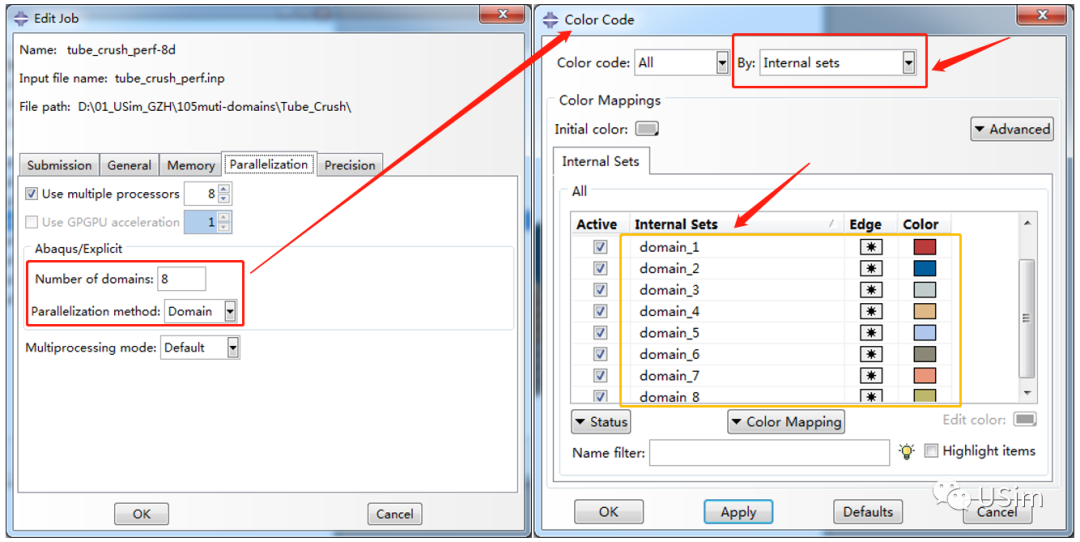The width and height of the screenshot is (1080, 542).
Task: Toggle Active checkbox for domain_5
Action: click(600, 333)
